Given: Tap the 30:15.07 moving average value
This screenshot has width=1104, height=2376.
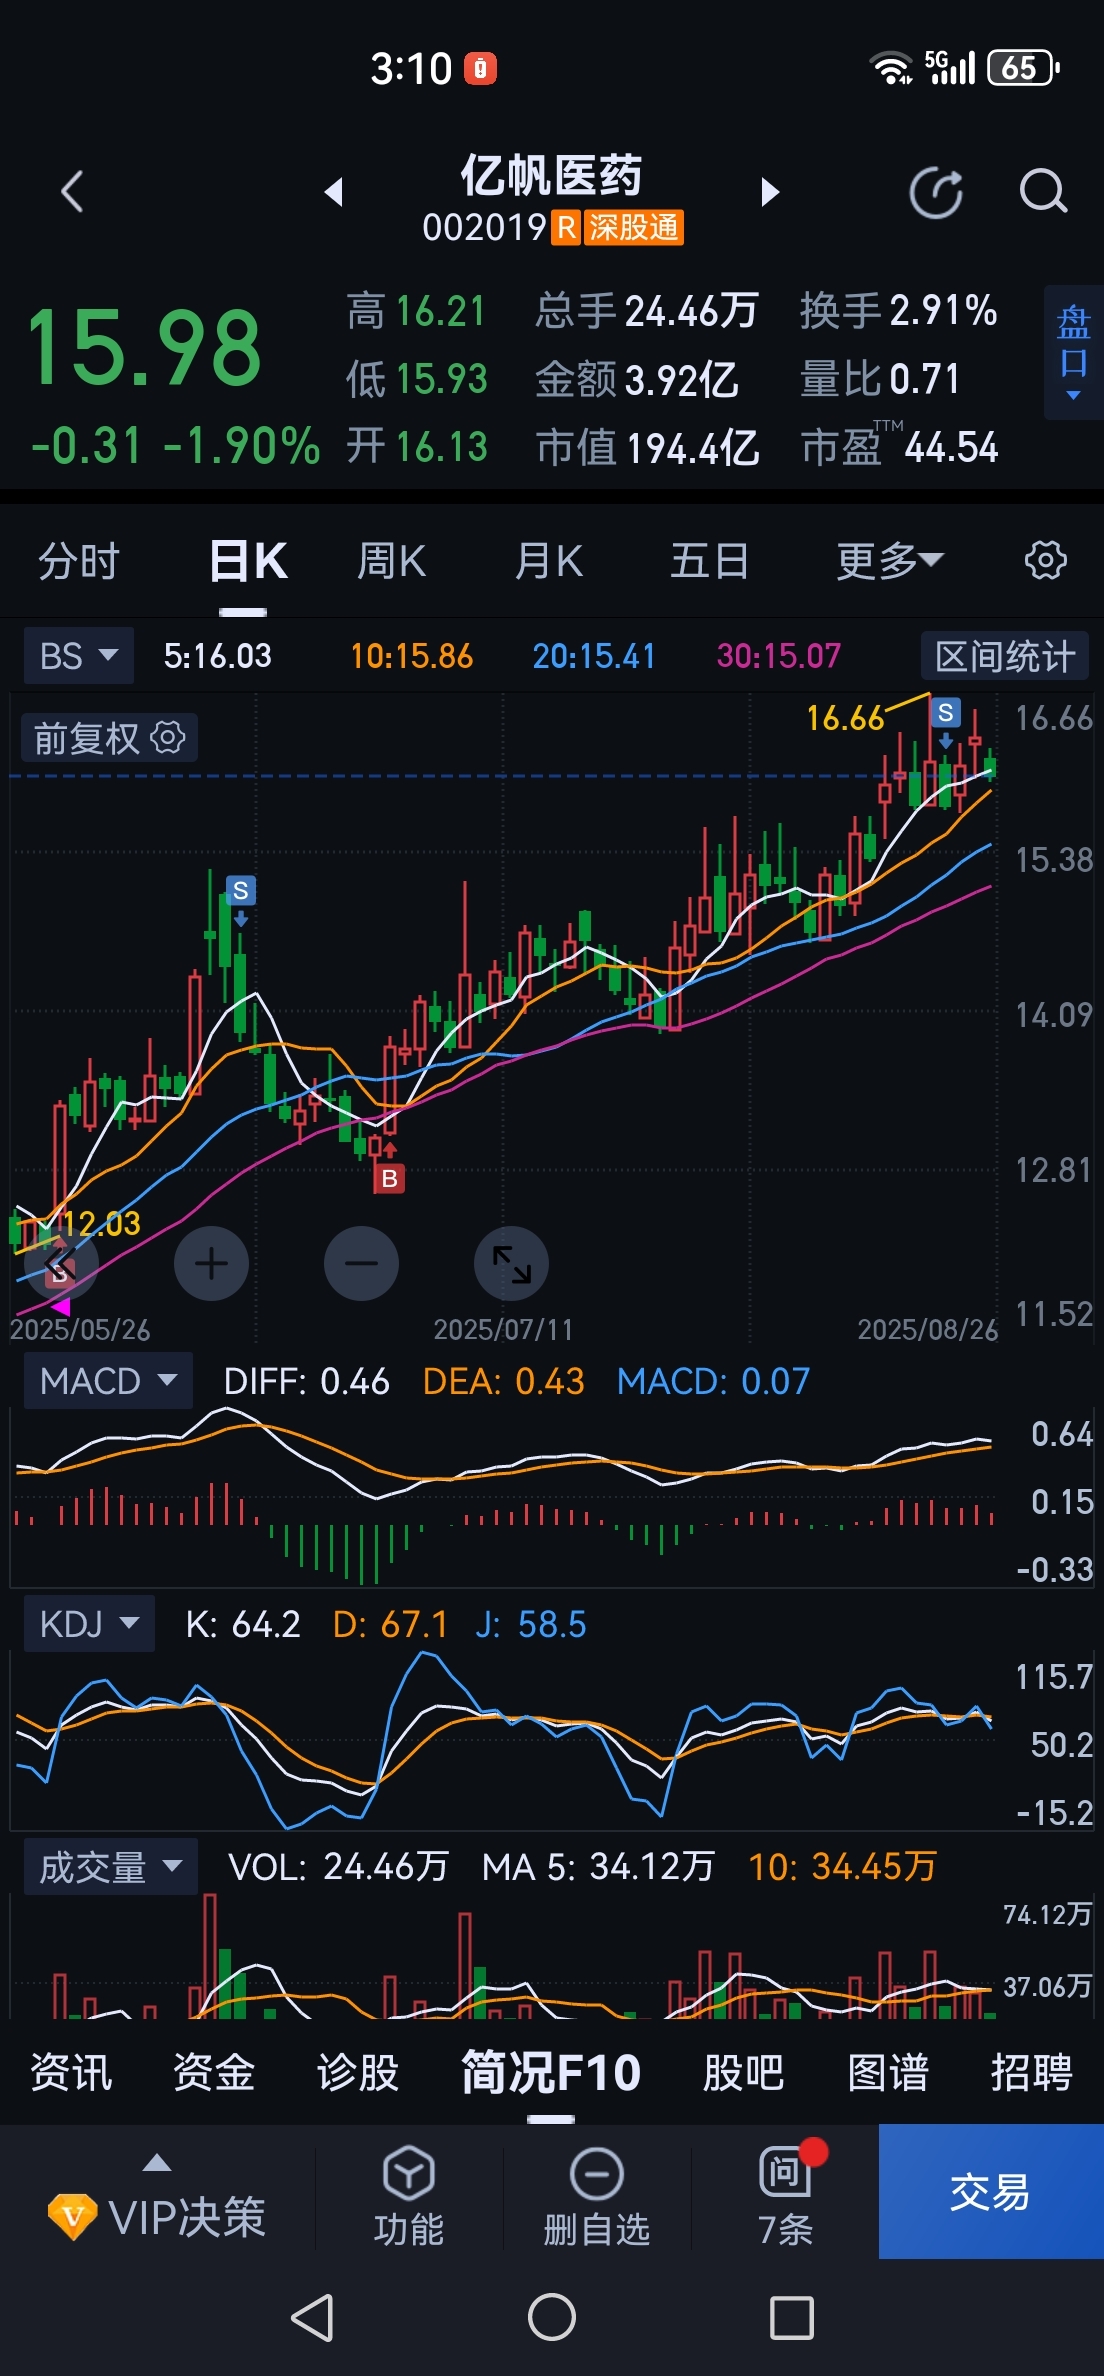Looking at the screenshot, I should (778, 656).
